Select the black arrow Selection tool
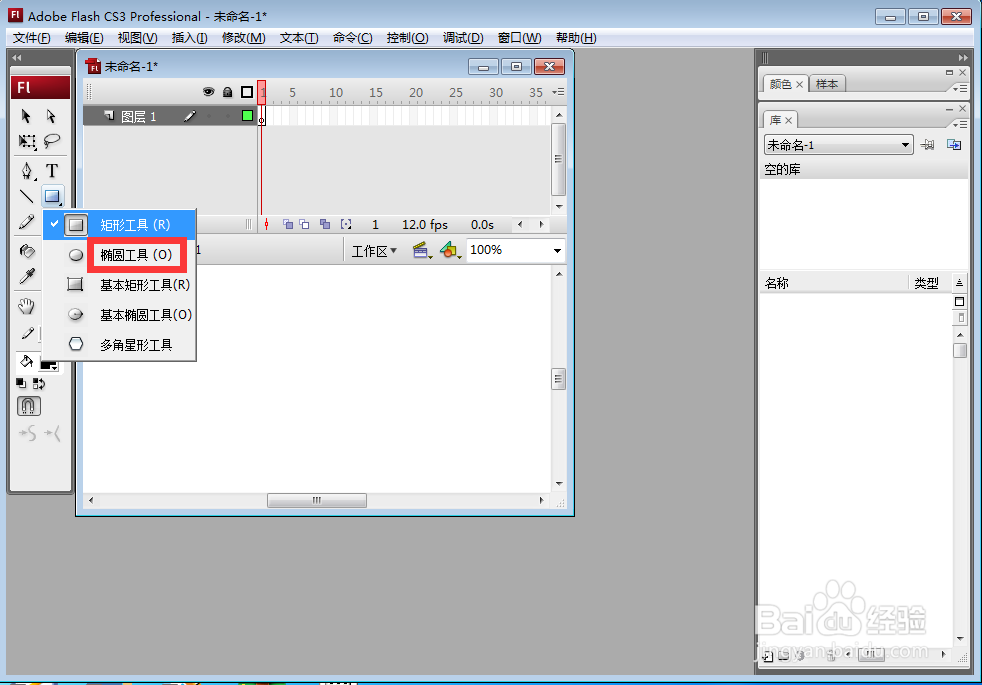This screenshot has width=982, height=685. [26, 116]
